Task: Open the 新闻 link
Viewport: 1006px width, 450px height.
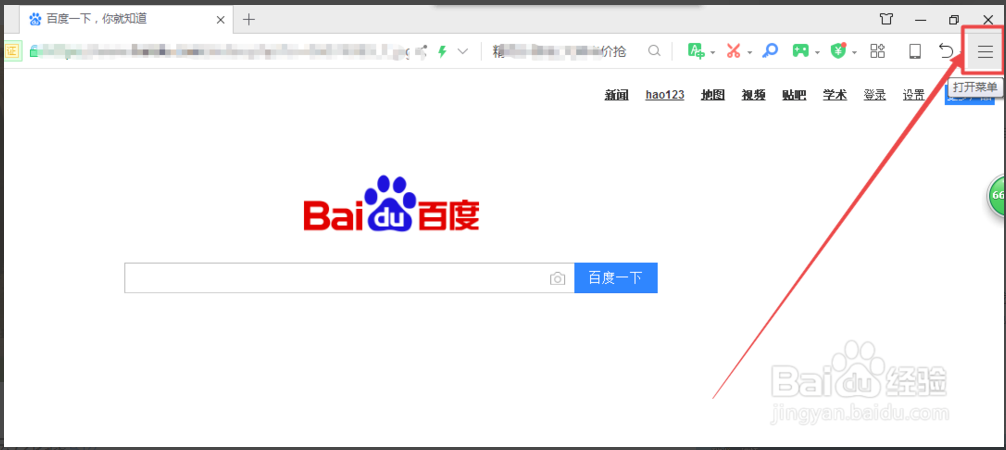Action: (x=617, y=95)
